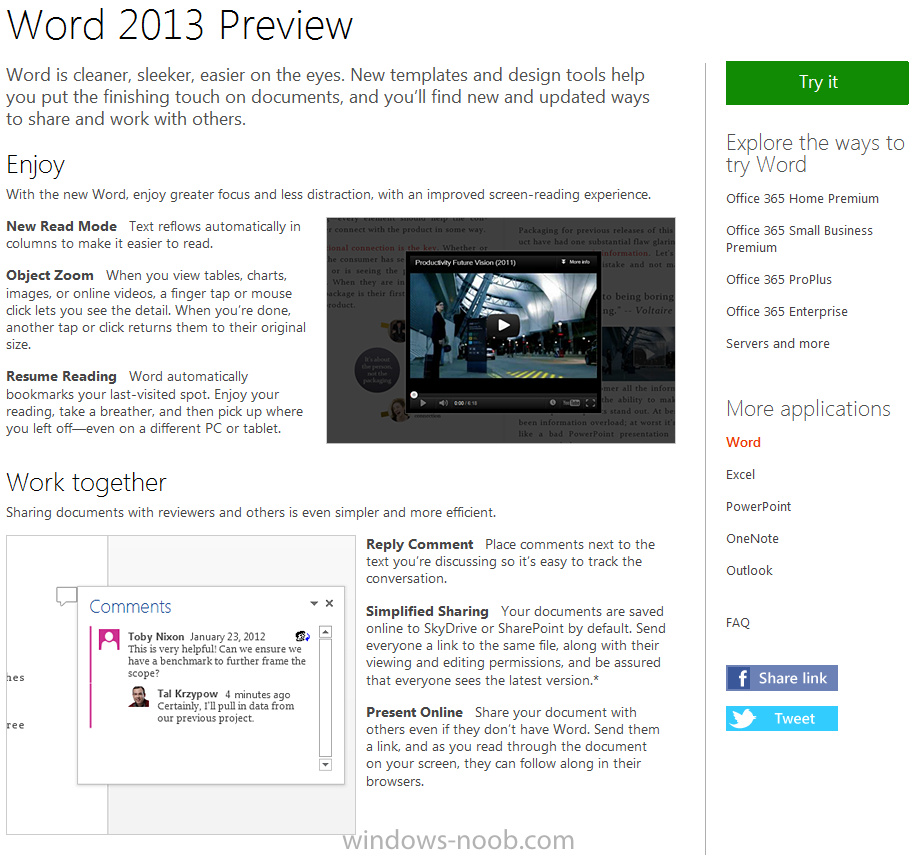The width and height of the screenshot is (916, 855).
Task: Click the reply icon on Toby Nixon's comment
Action: tap(303, 636)
